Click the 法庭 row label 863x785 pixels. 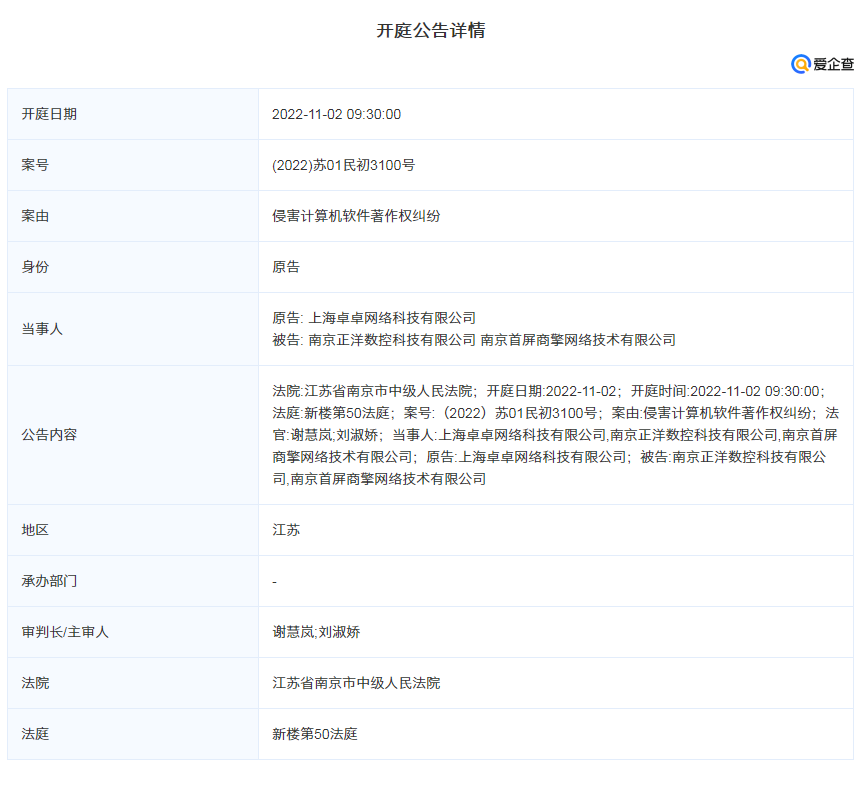(x=35, y=734)
